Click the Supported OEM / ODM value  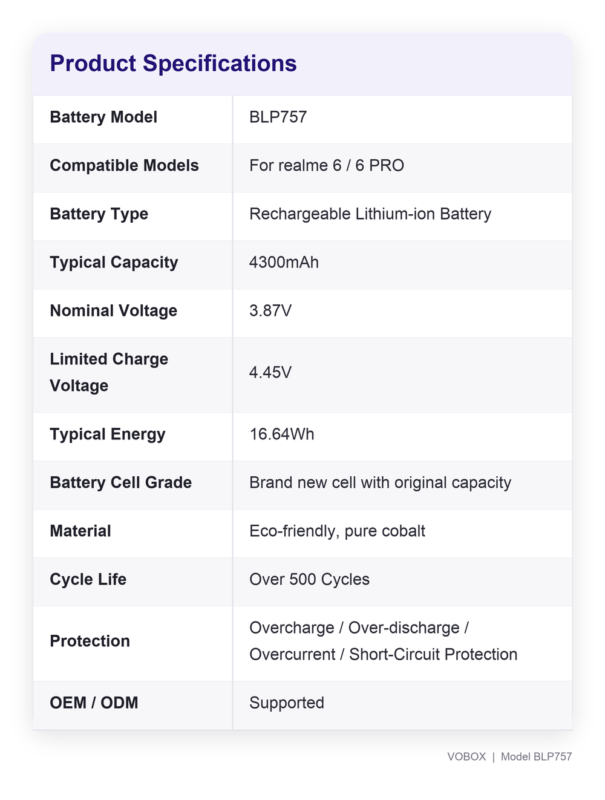(x=286, y=703)
